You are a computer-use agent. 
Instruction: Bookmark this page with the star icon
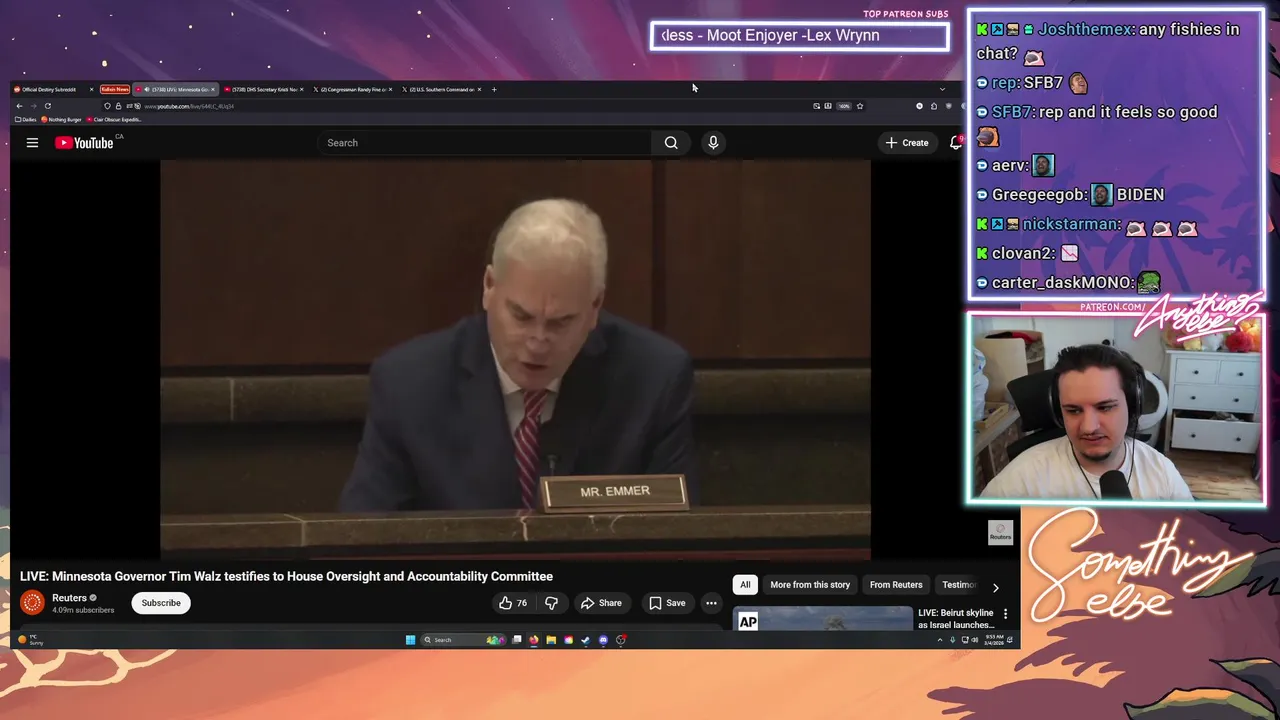[859, 106]
